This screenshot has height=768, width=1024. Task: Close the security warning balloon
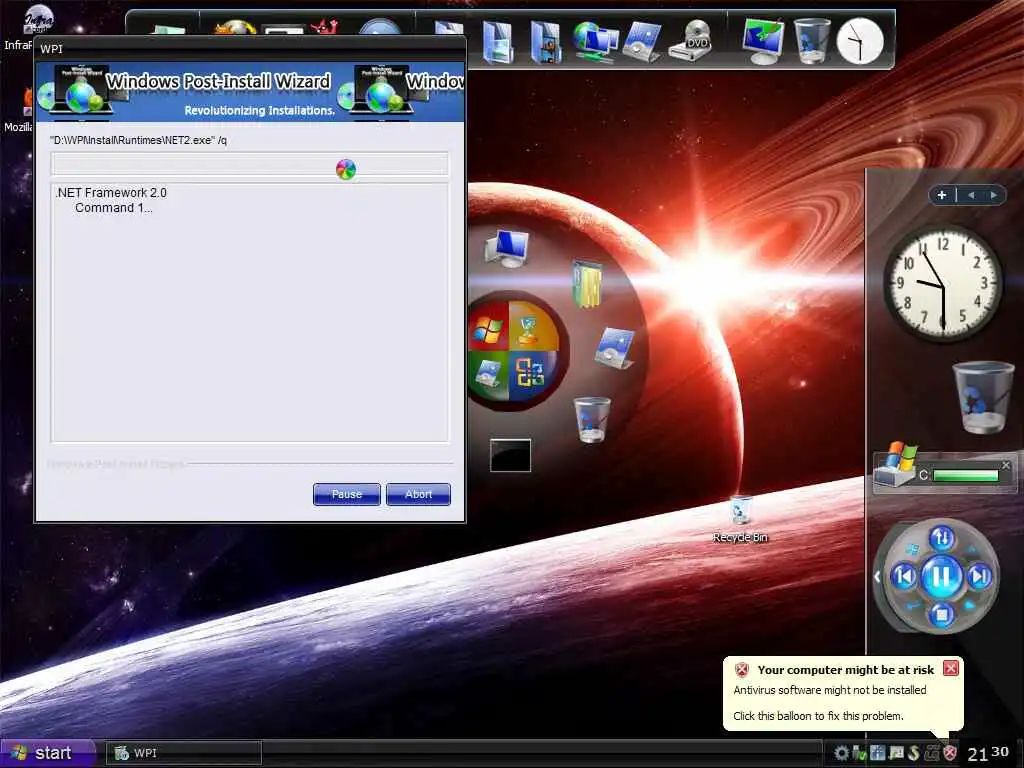point(951,668)
